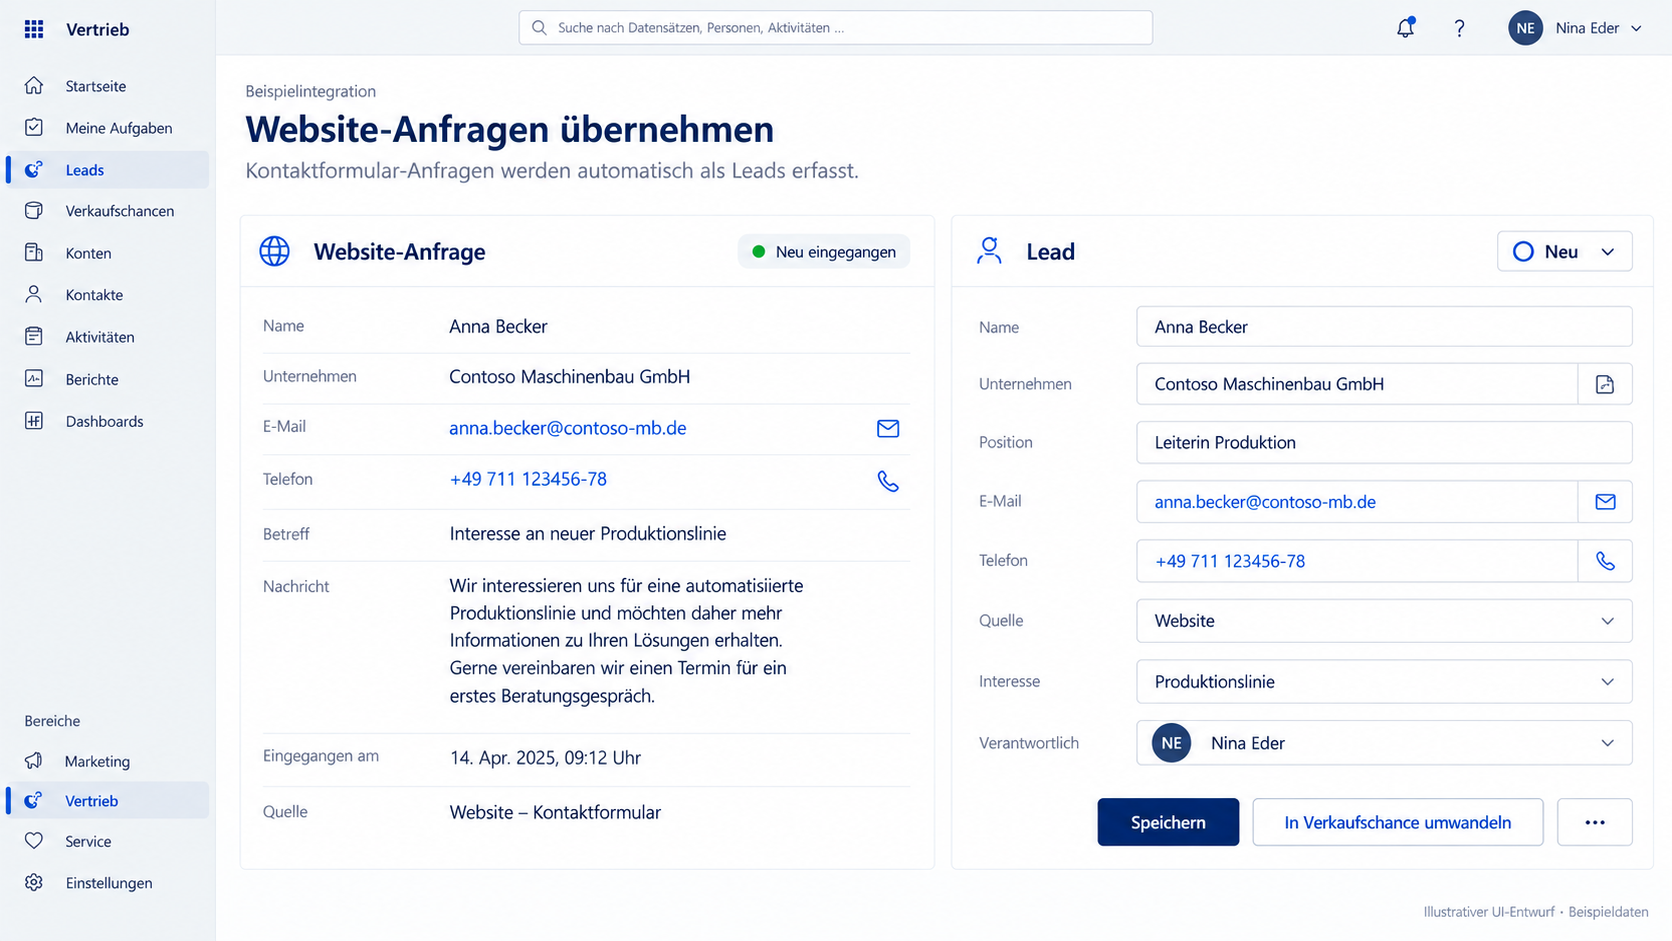Open Startseite in the sidebar
Image resolution: width=1672 pixels, height=941 pixels.
coord(108,86)
